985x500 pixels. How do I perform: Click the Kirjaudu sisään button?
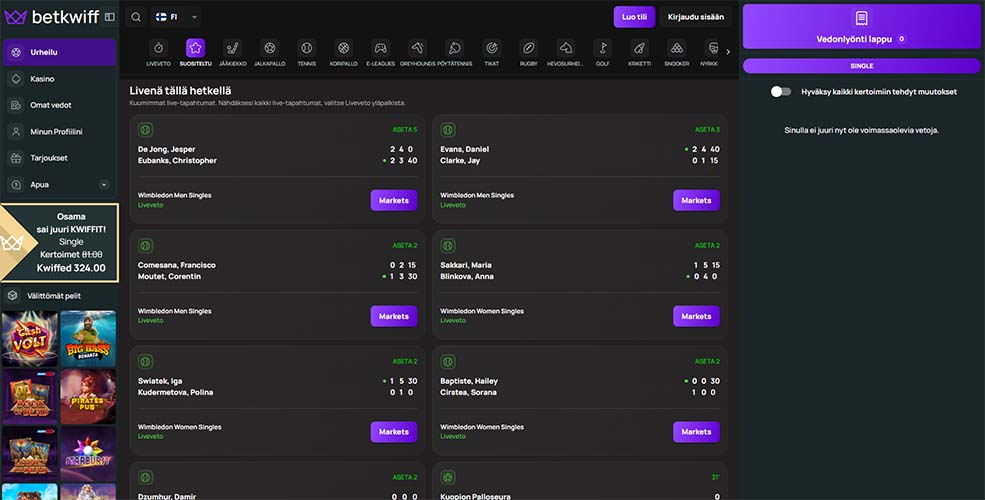(695, 17)
